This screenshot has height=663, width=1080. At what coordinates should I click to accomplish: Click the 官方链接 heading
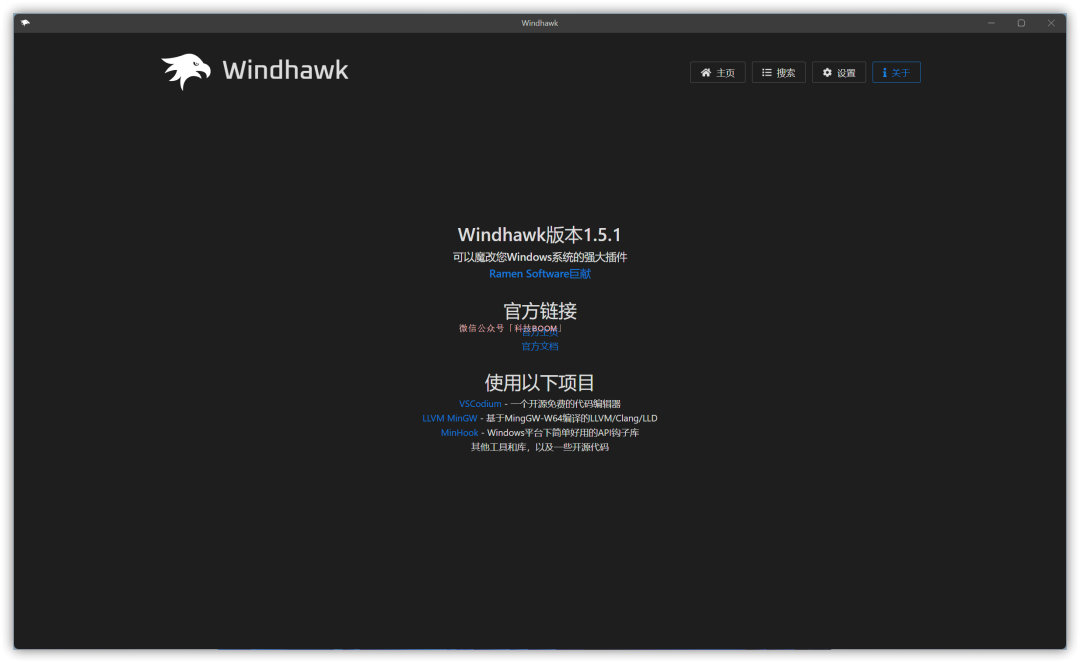(540, 311)
